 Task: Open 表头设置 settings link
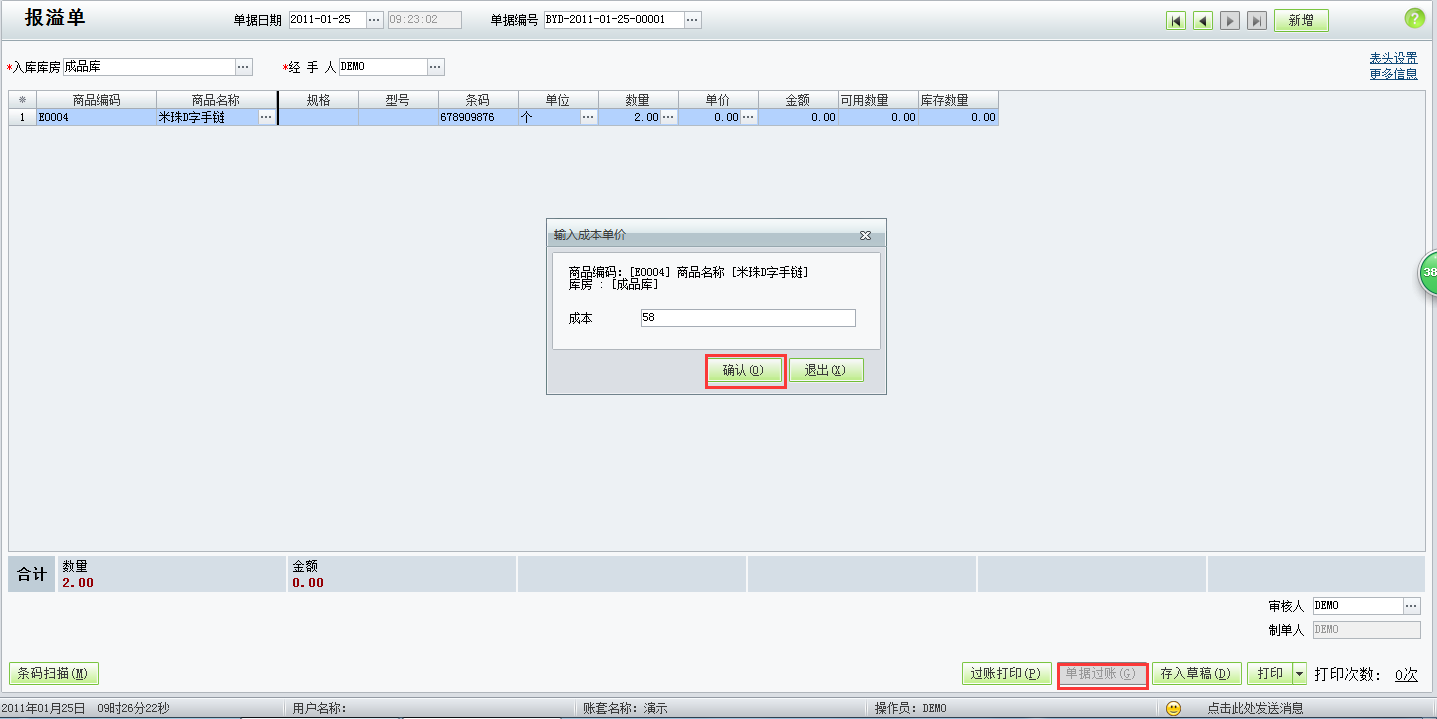point(1392,58)
